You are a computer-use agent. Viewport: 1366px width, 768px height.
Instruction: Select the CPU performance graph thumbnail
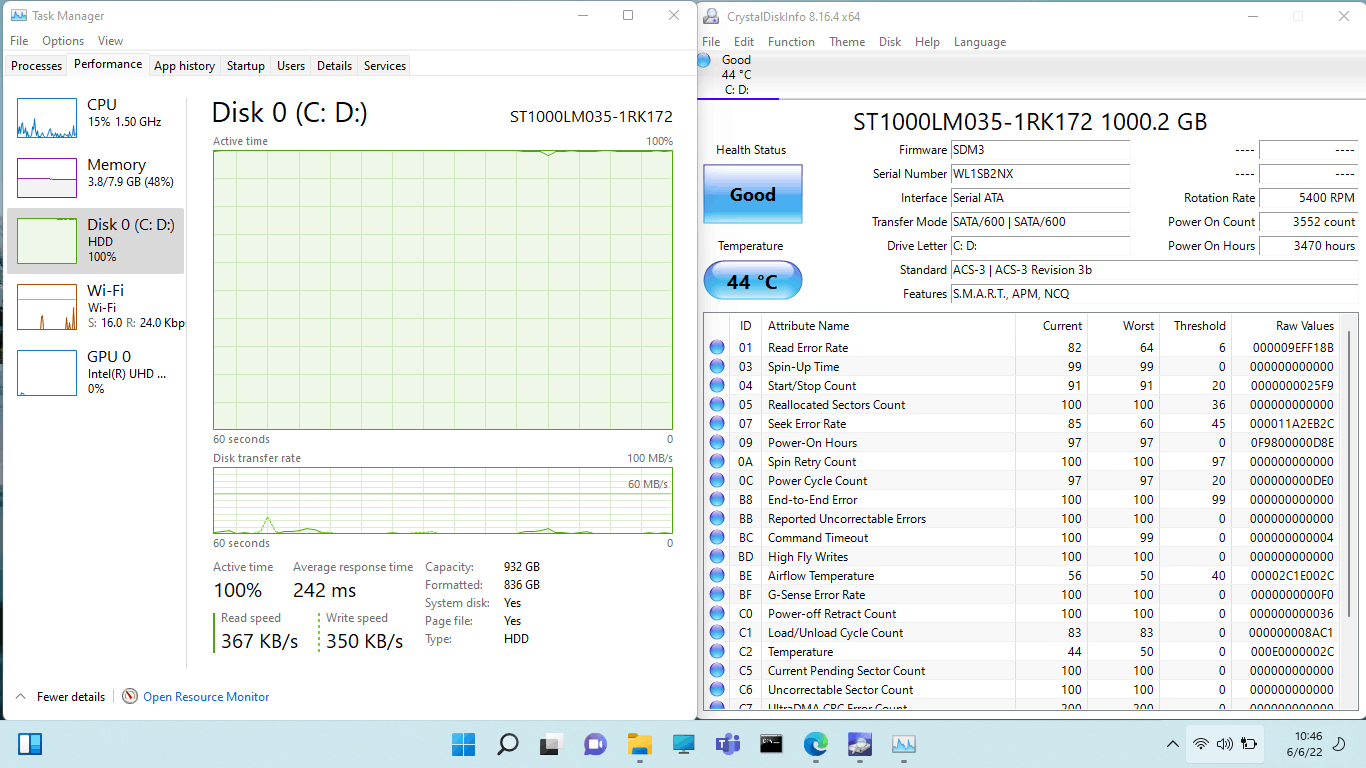(x=47, y=118)
